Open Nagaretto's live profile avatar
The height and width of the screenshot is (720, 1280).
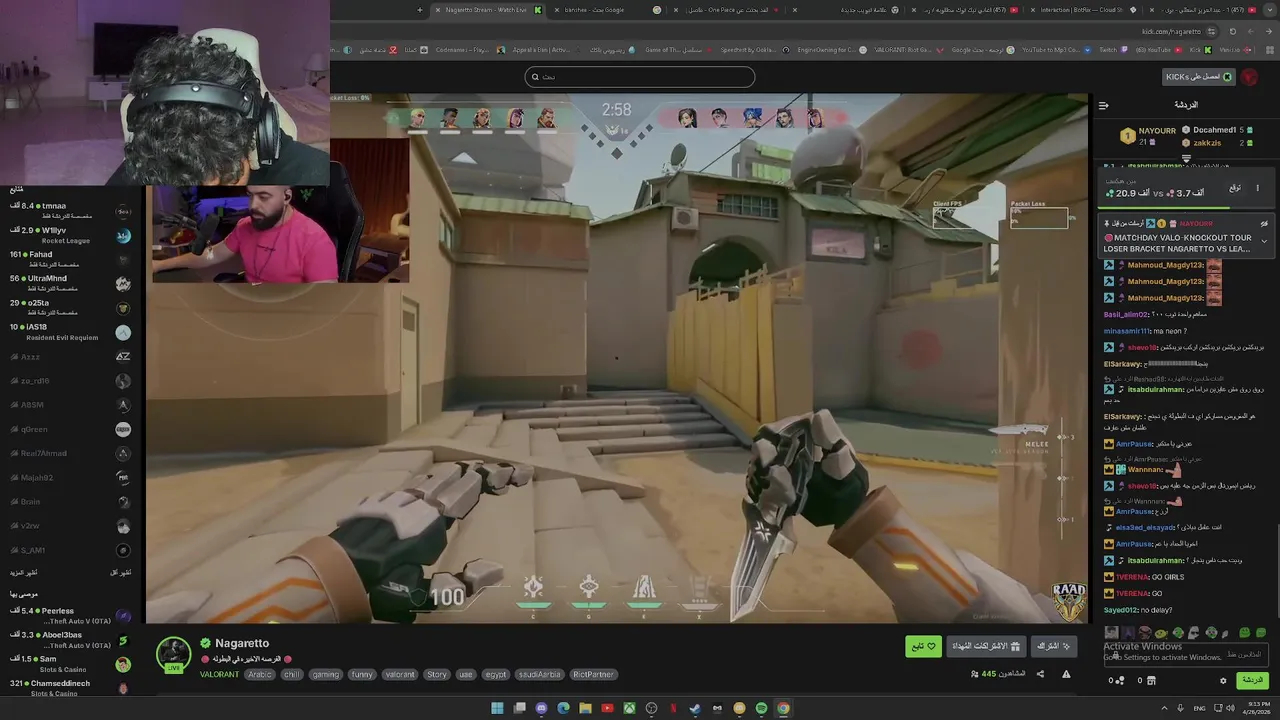(173, 654)
